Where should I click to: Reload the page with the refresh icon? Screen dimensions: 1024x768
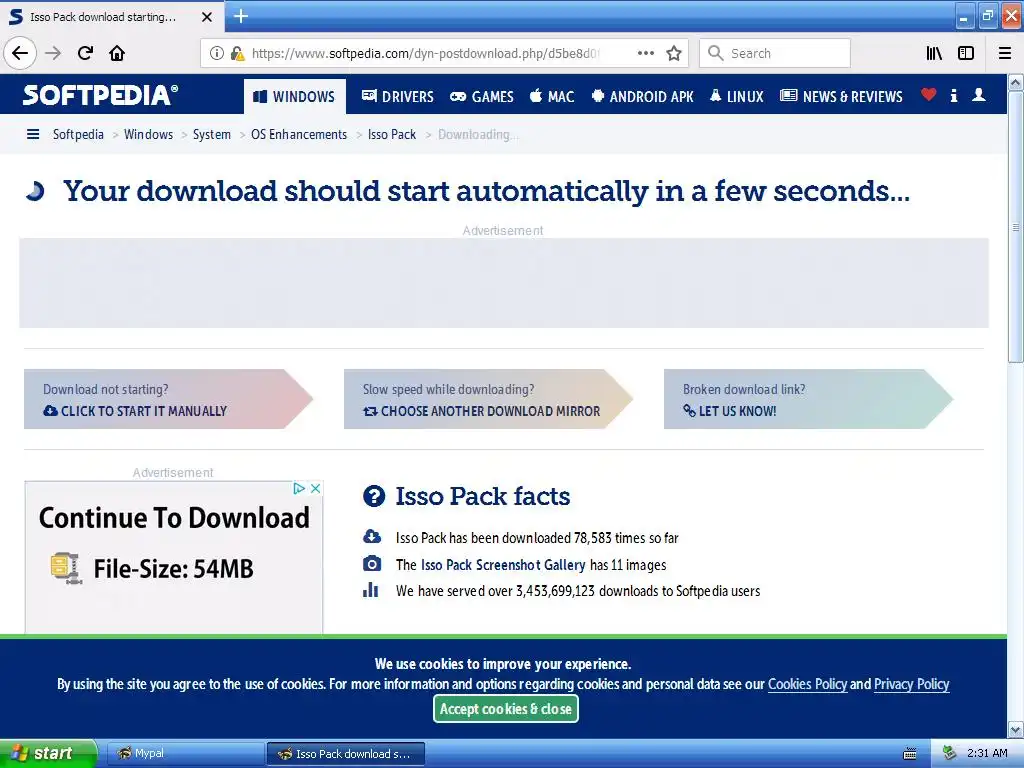tap(85, 53)
